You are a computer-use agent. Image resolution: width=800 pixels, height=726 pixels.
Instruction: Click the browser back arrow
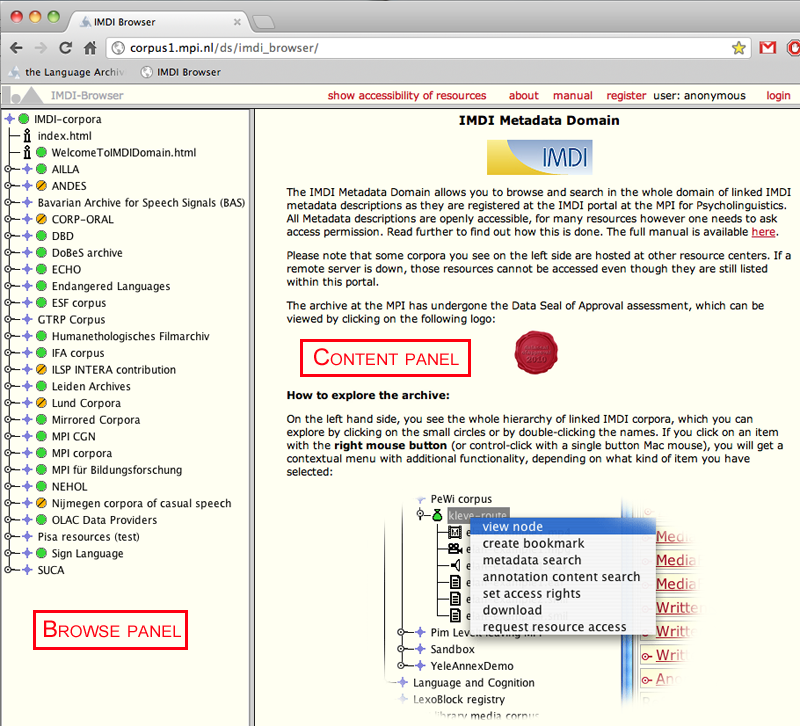pyautogui.click(x=16, y=48)
